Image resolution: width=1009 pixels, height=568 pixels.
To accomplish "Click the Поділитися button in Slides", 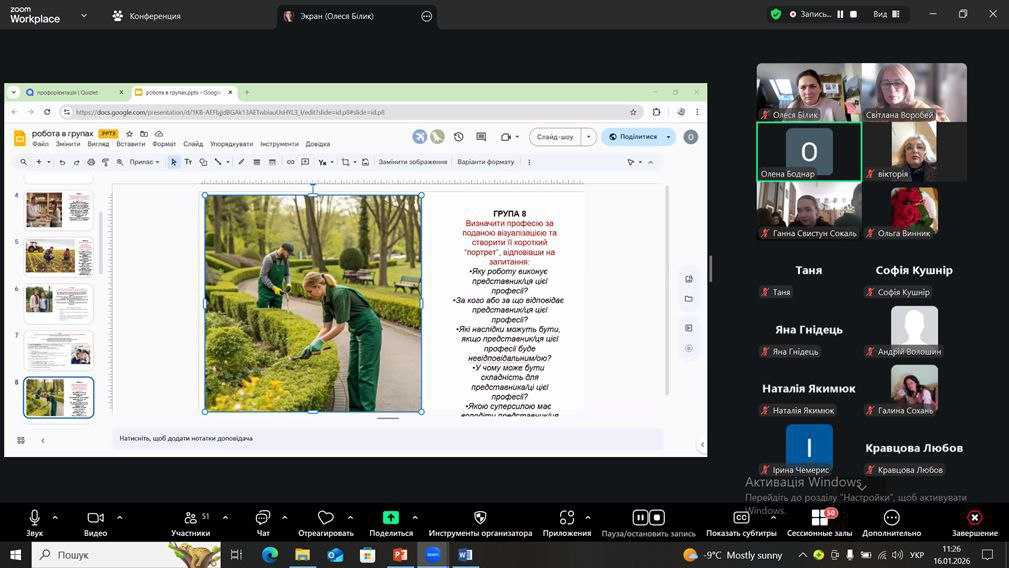I will 638,137.
